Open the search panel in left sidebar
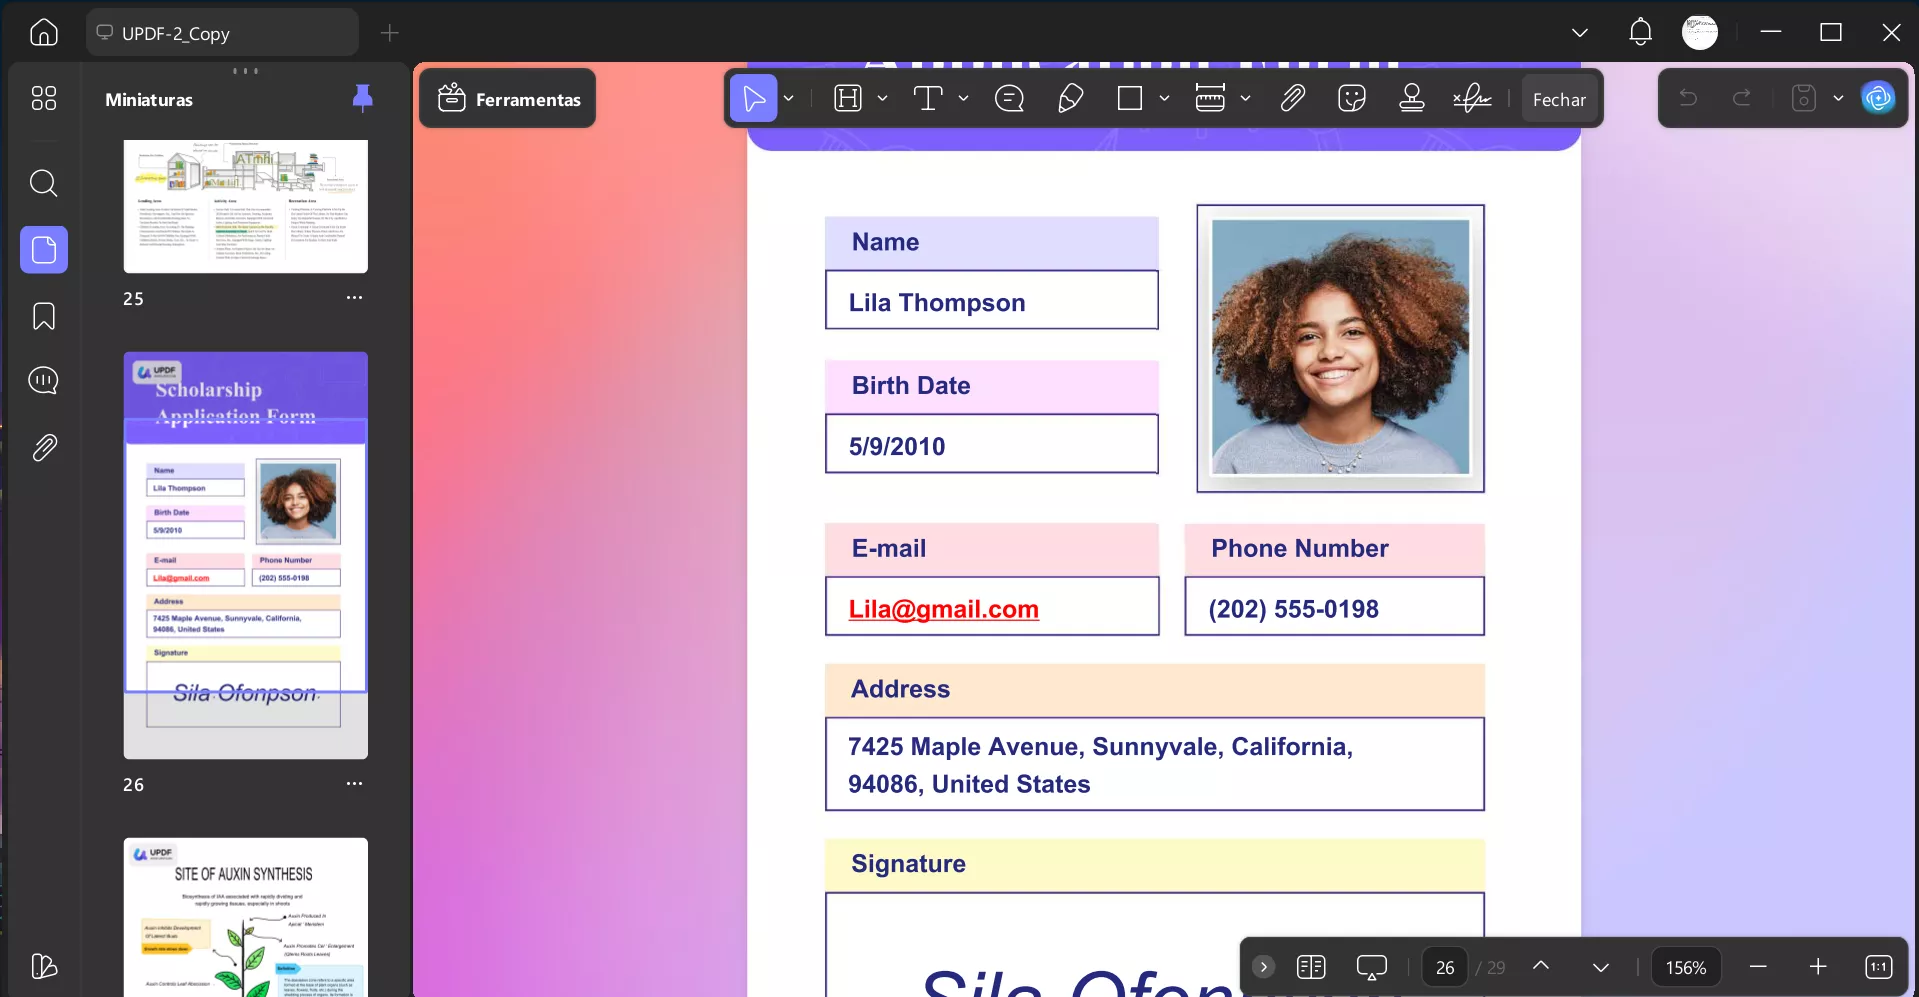Image resolution: width=1919 pixels, height=997 pixels. [x=43, y=183]
